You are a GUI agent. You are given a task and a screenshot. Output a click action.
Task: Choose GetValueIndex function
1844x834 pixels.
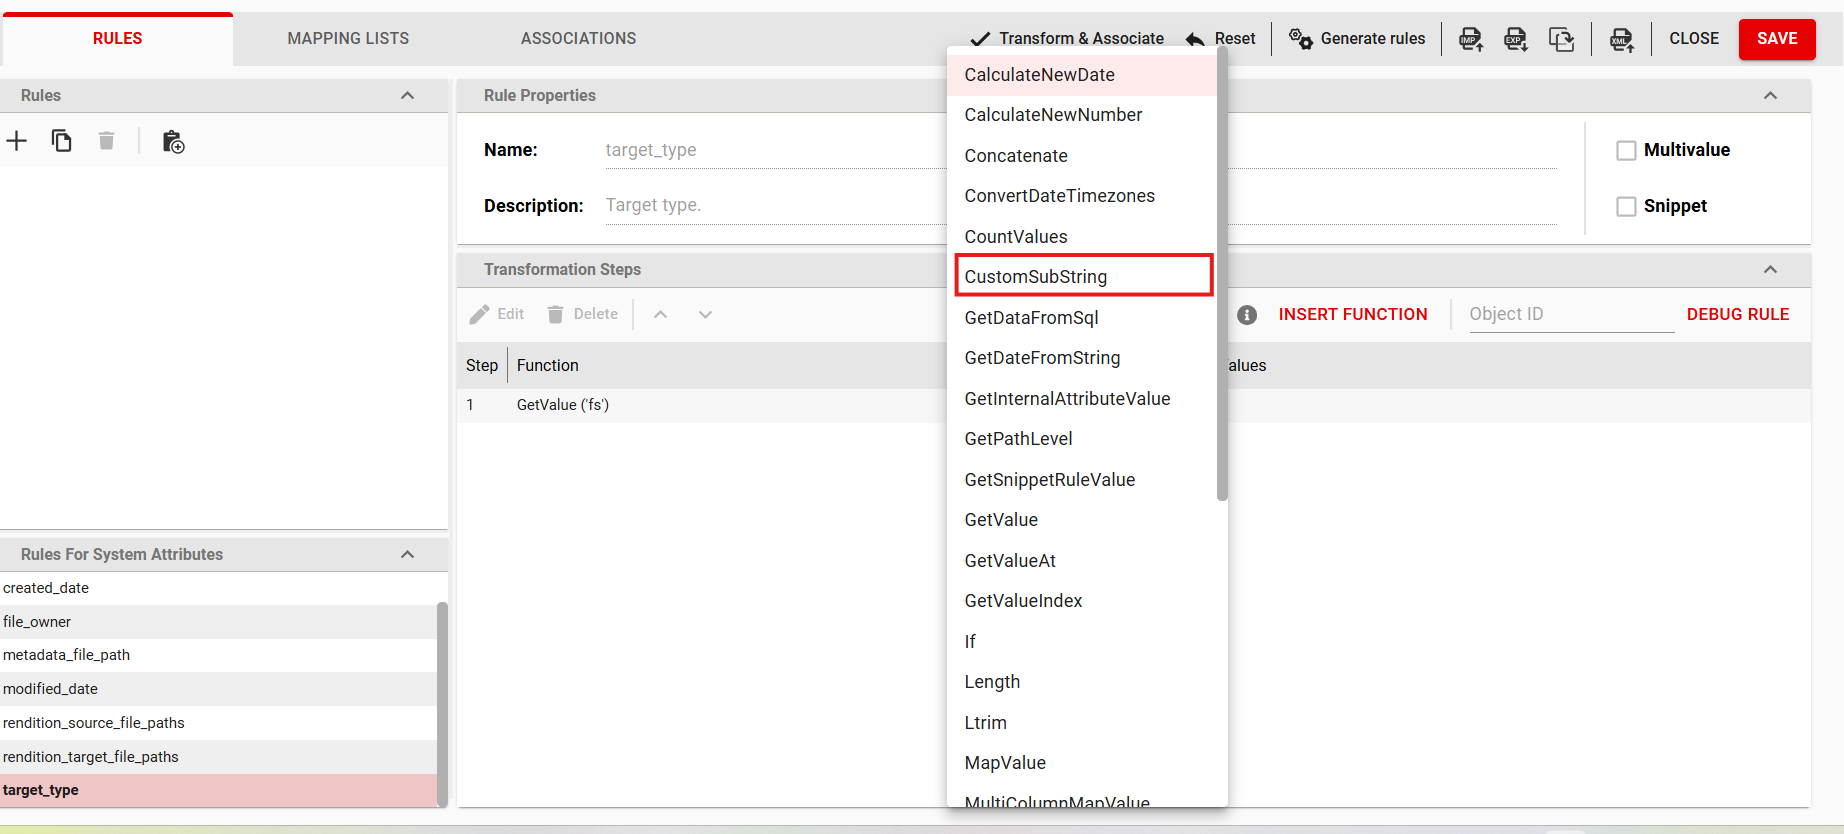point(1082,601)
